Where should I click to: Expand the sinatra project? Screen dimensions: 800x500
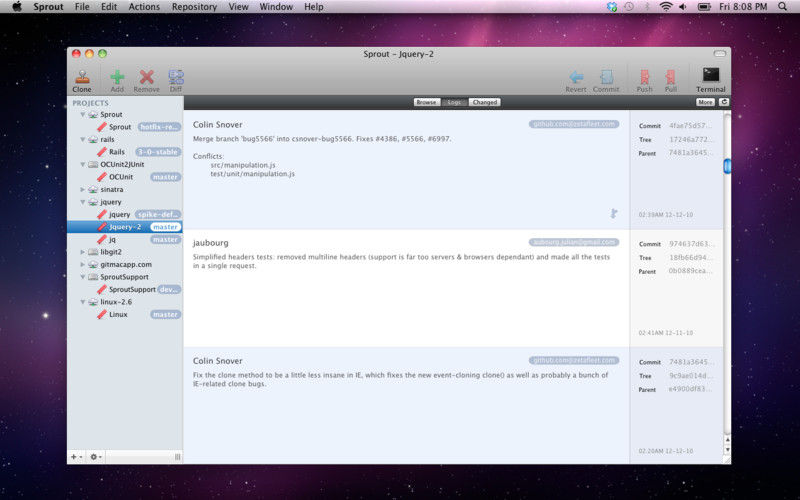tap(83, 189)
